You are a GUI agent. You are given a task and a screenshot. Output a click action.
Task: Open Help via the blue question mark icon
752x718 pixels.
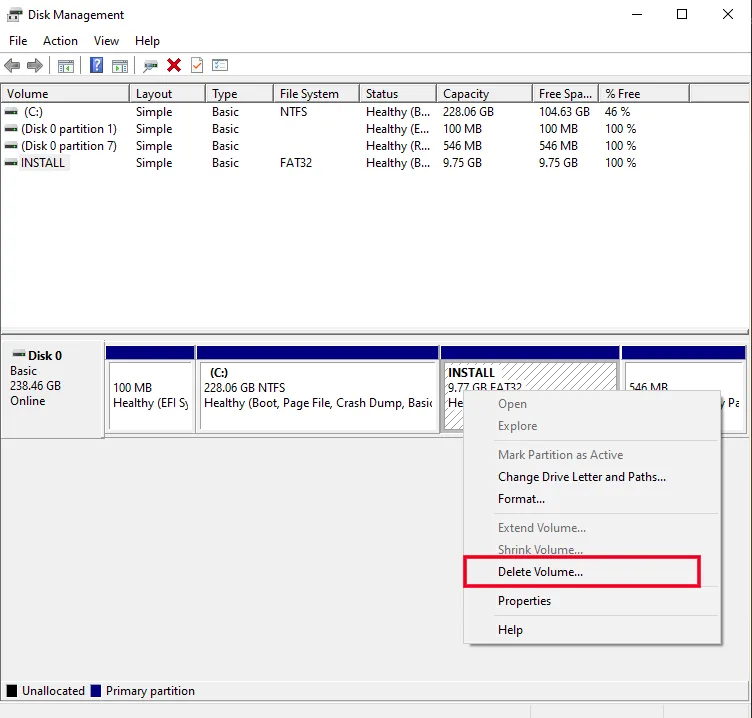96,66
